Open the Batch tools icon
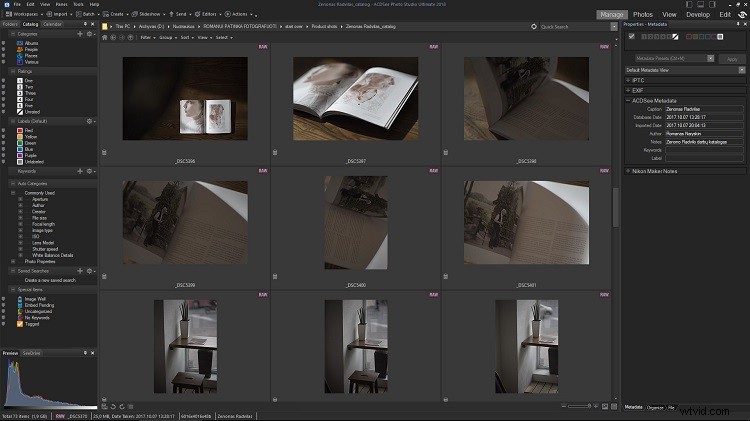The image size is (750, 421). (x=78, y=14)
